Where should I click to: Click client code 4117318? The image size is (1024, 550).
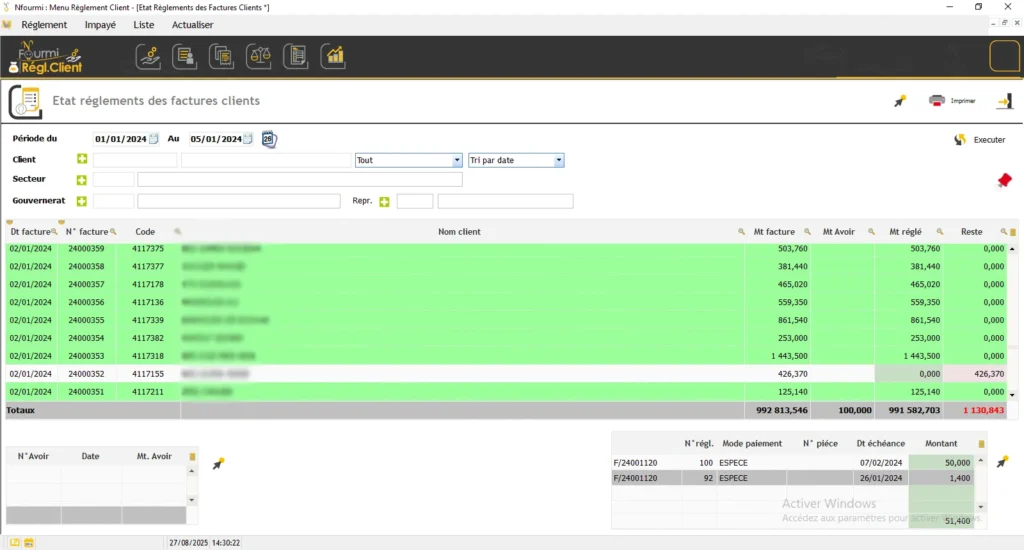[148, 356]
